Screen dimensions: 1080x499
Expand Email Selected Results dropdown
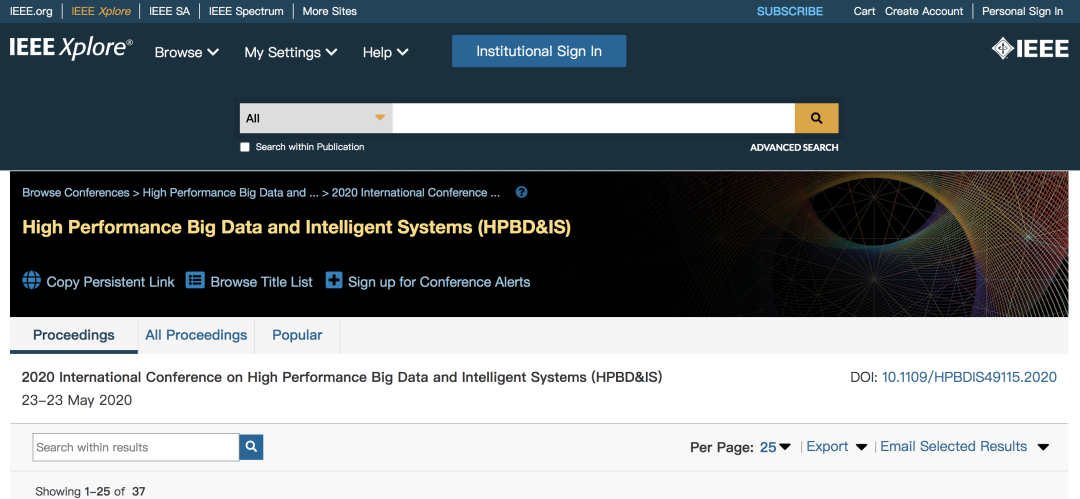(964, 447)
